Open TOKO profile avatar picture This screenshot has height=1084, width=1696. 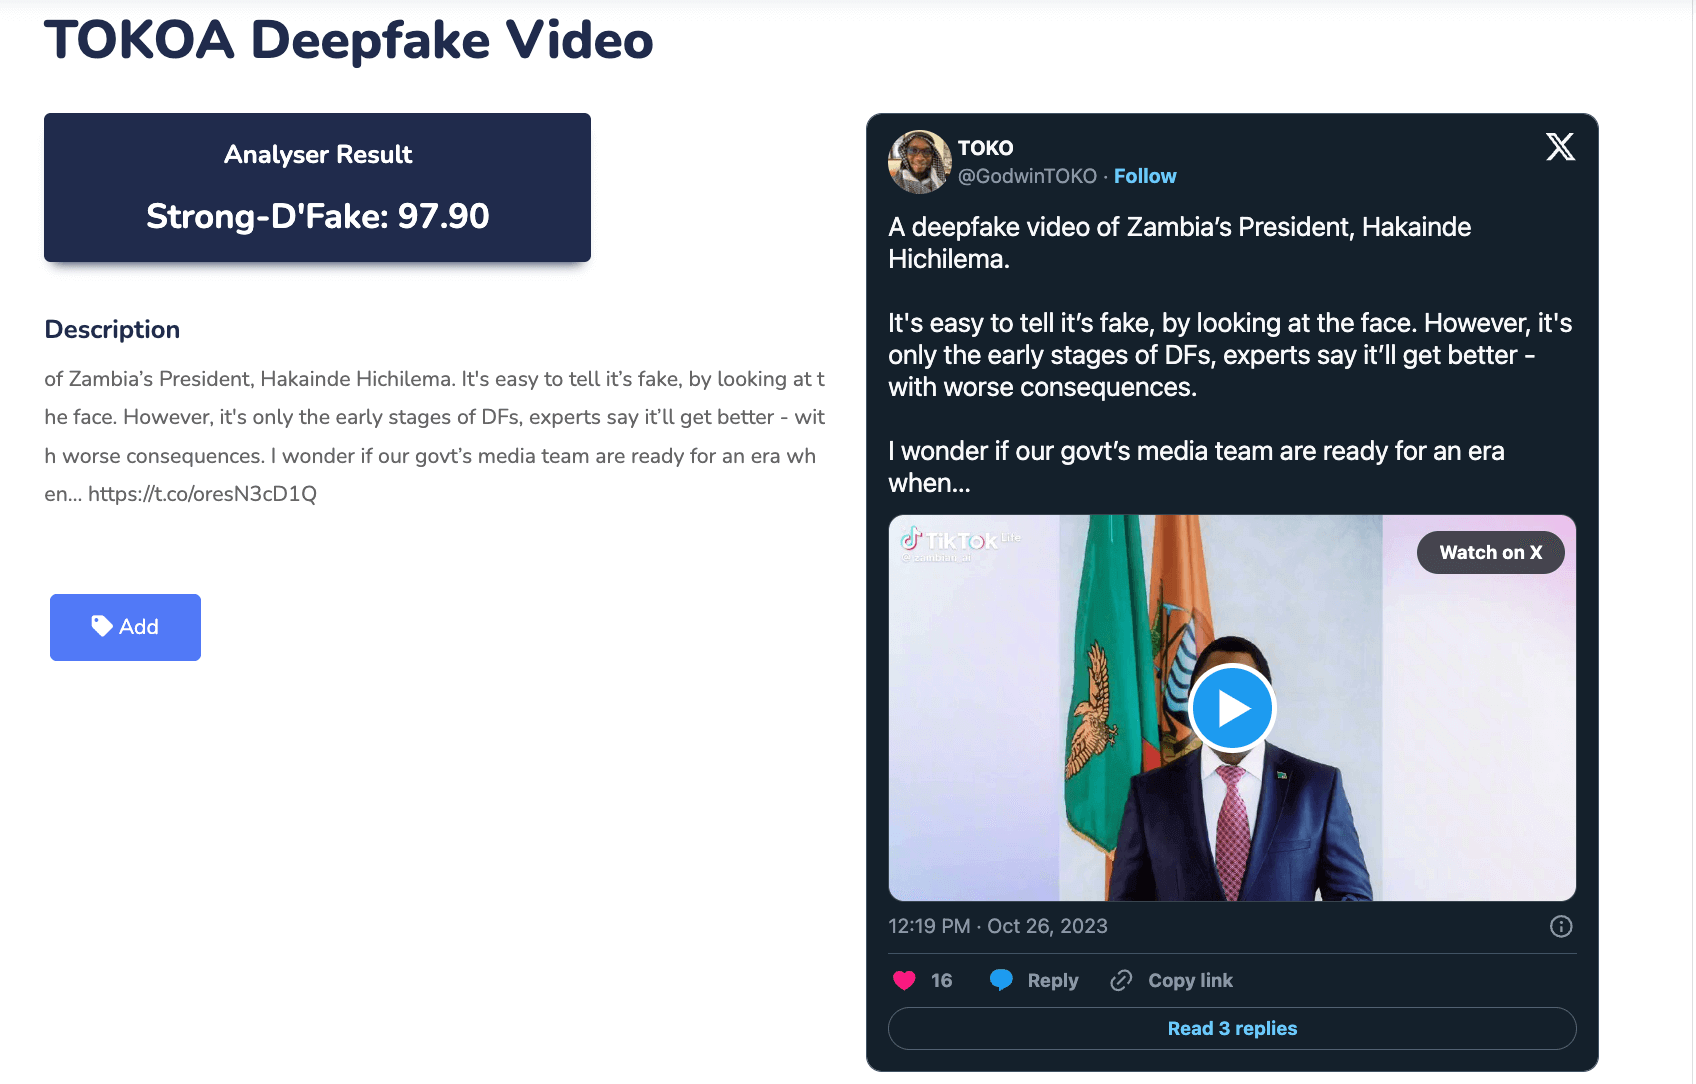pyautogui.click(x=919, y=161)
